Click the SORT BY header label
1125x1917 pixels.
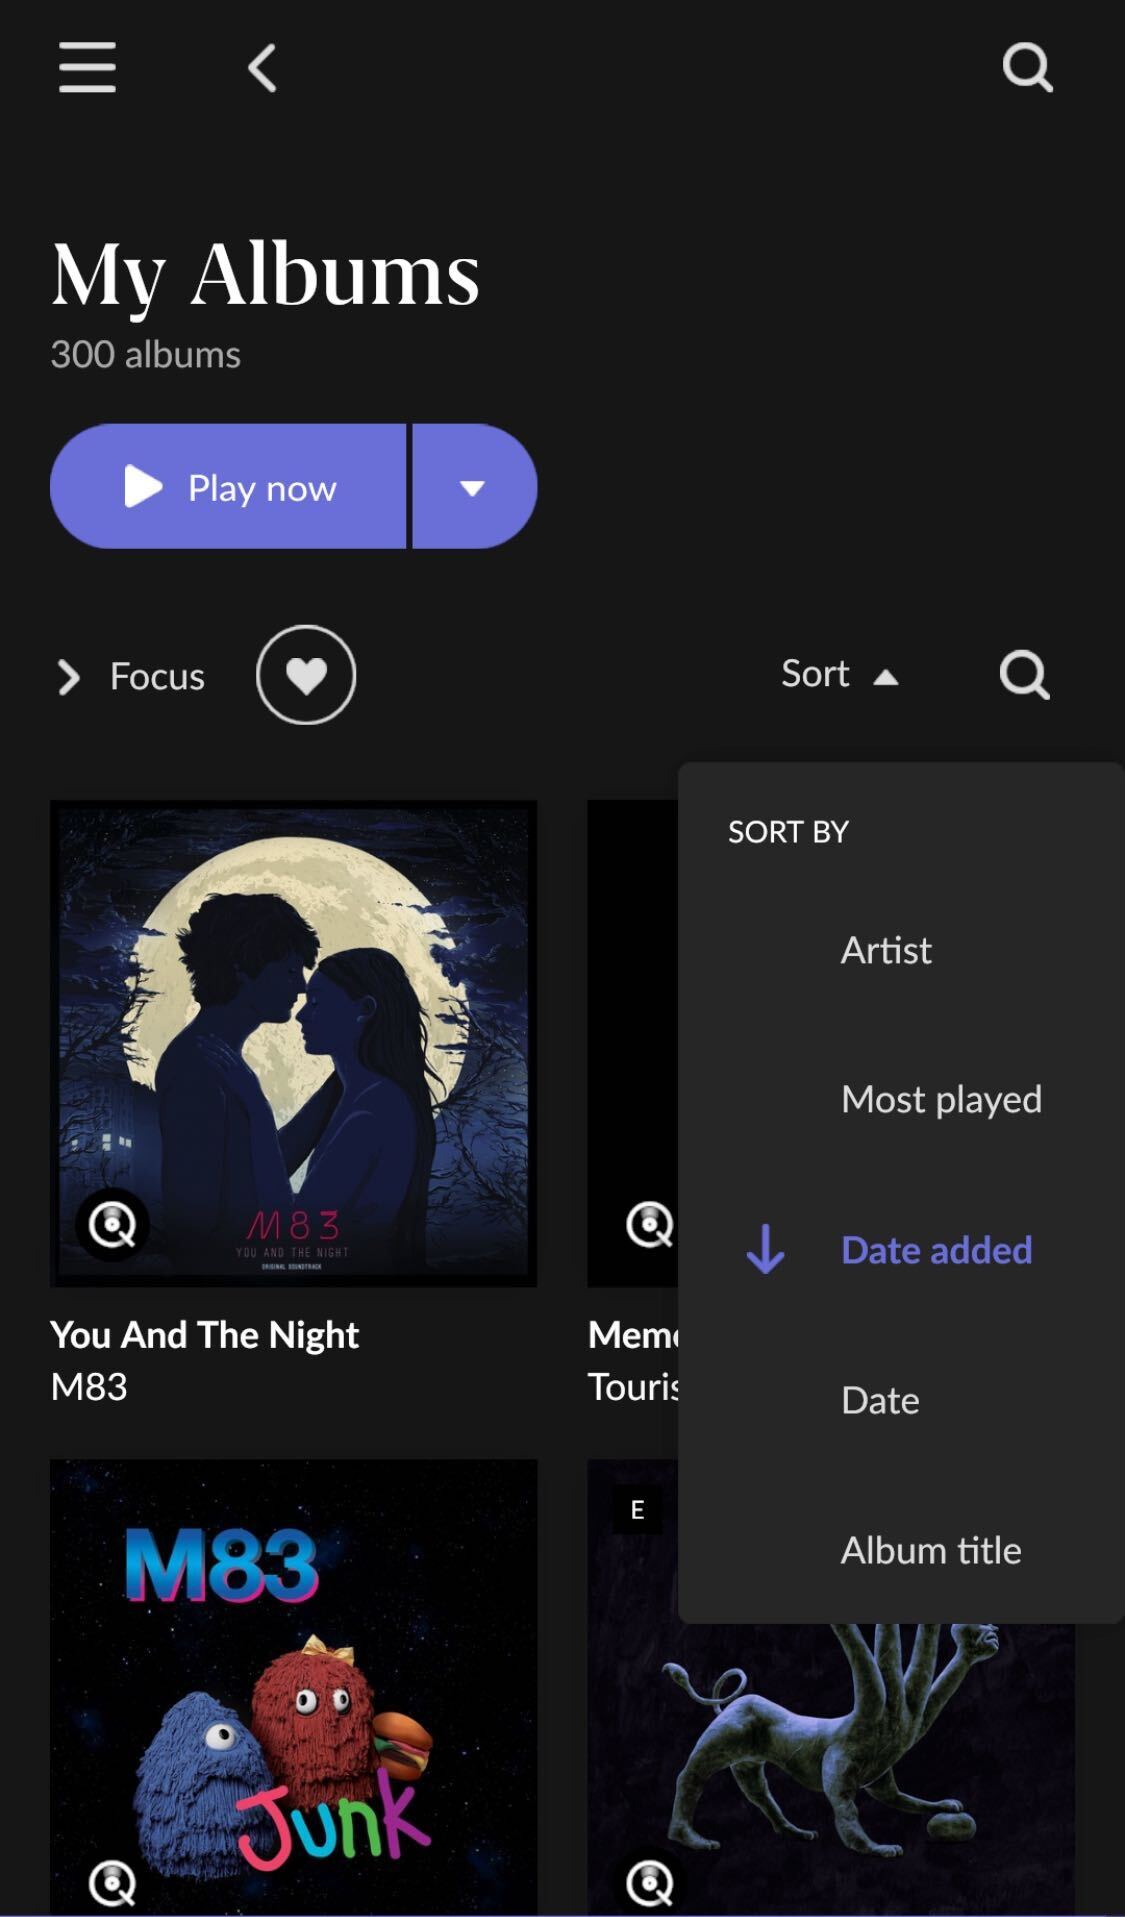(x=788, y=832)
